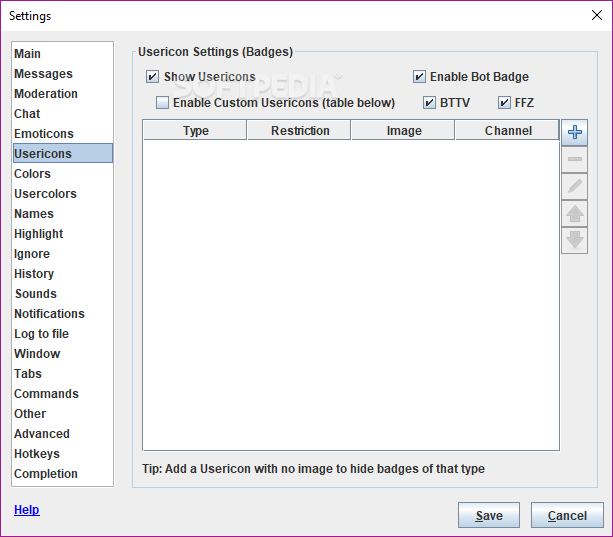Remove selected usericon with minus button
The height and width of the screenshot is (537, 613).
pos(574,159)
